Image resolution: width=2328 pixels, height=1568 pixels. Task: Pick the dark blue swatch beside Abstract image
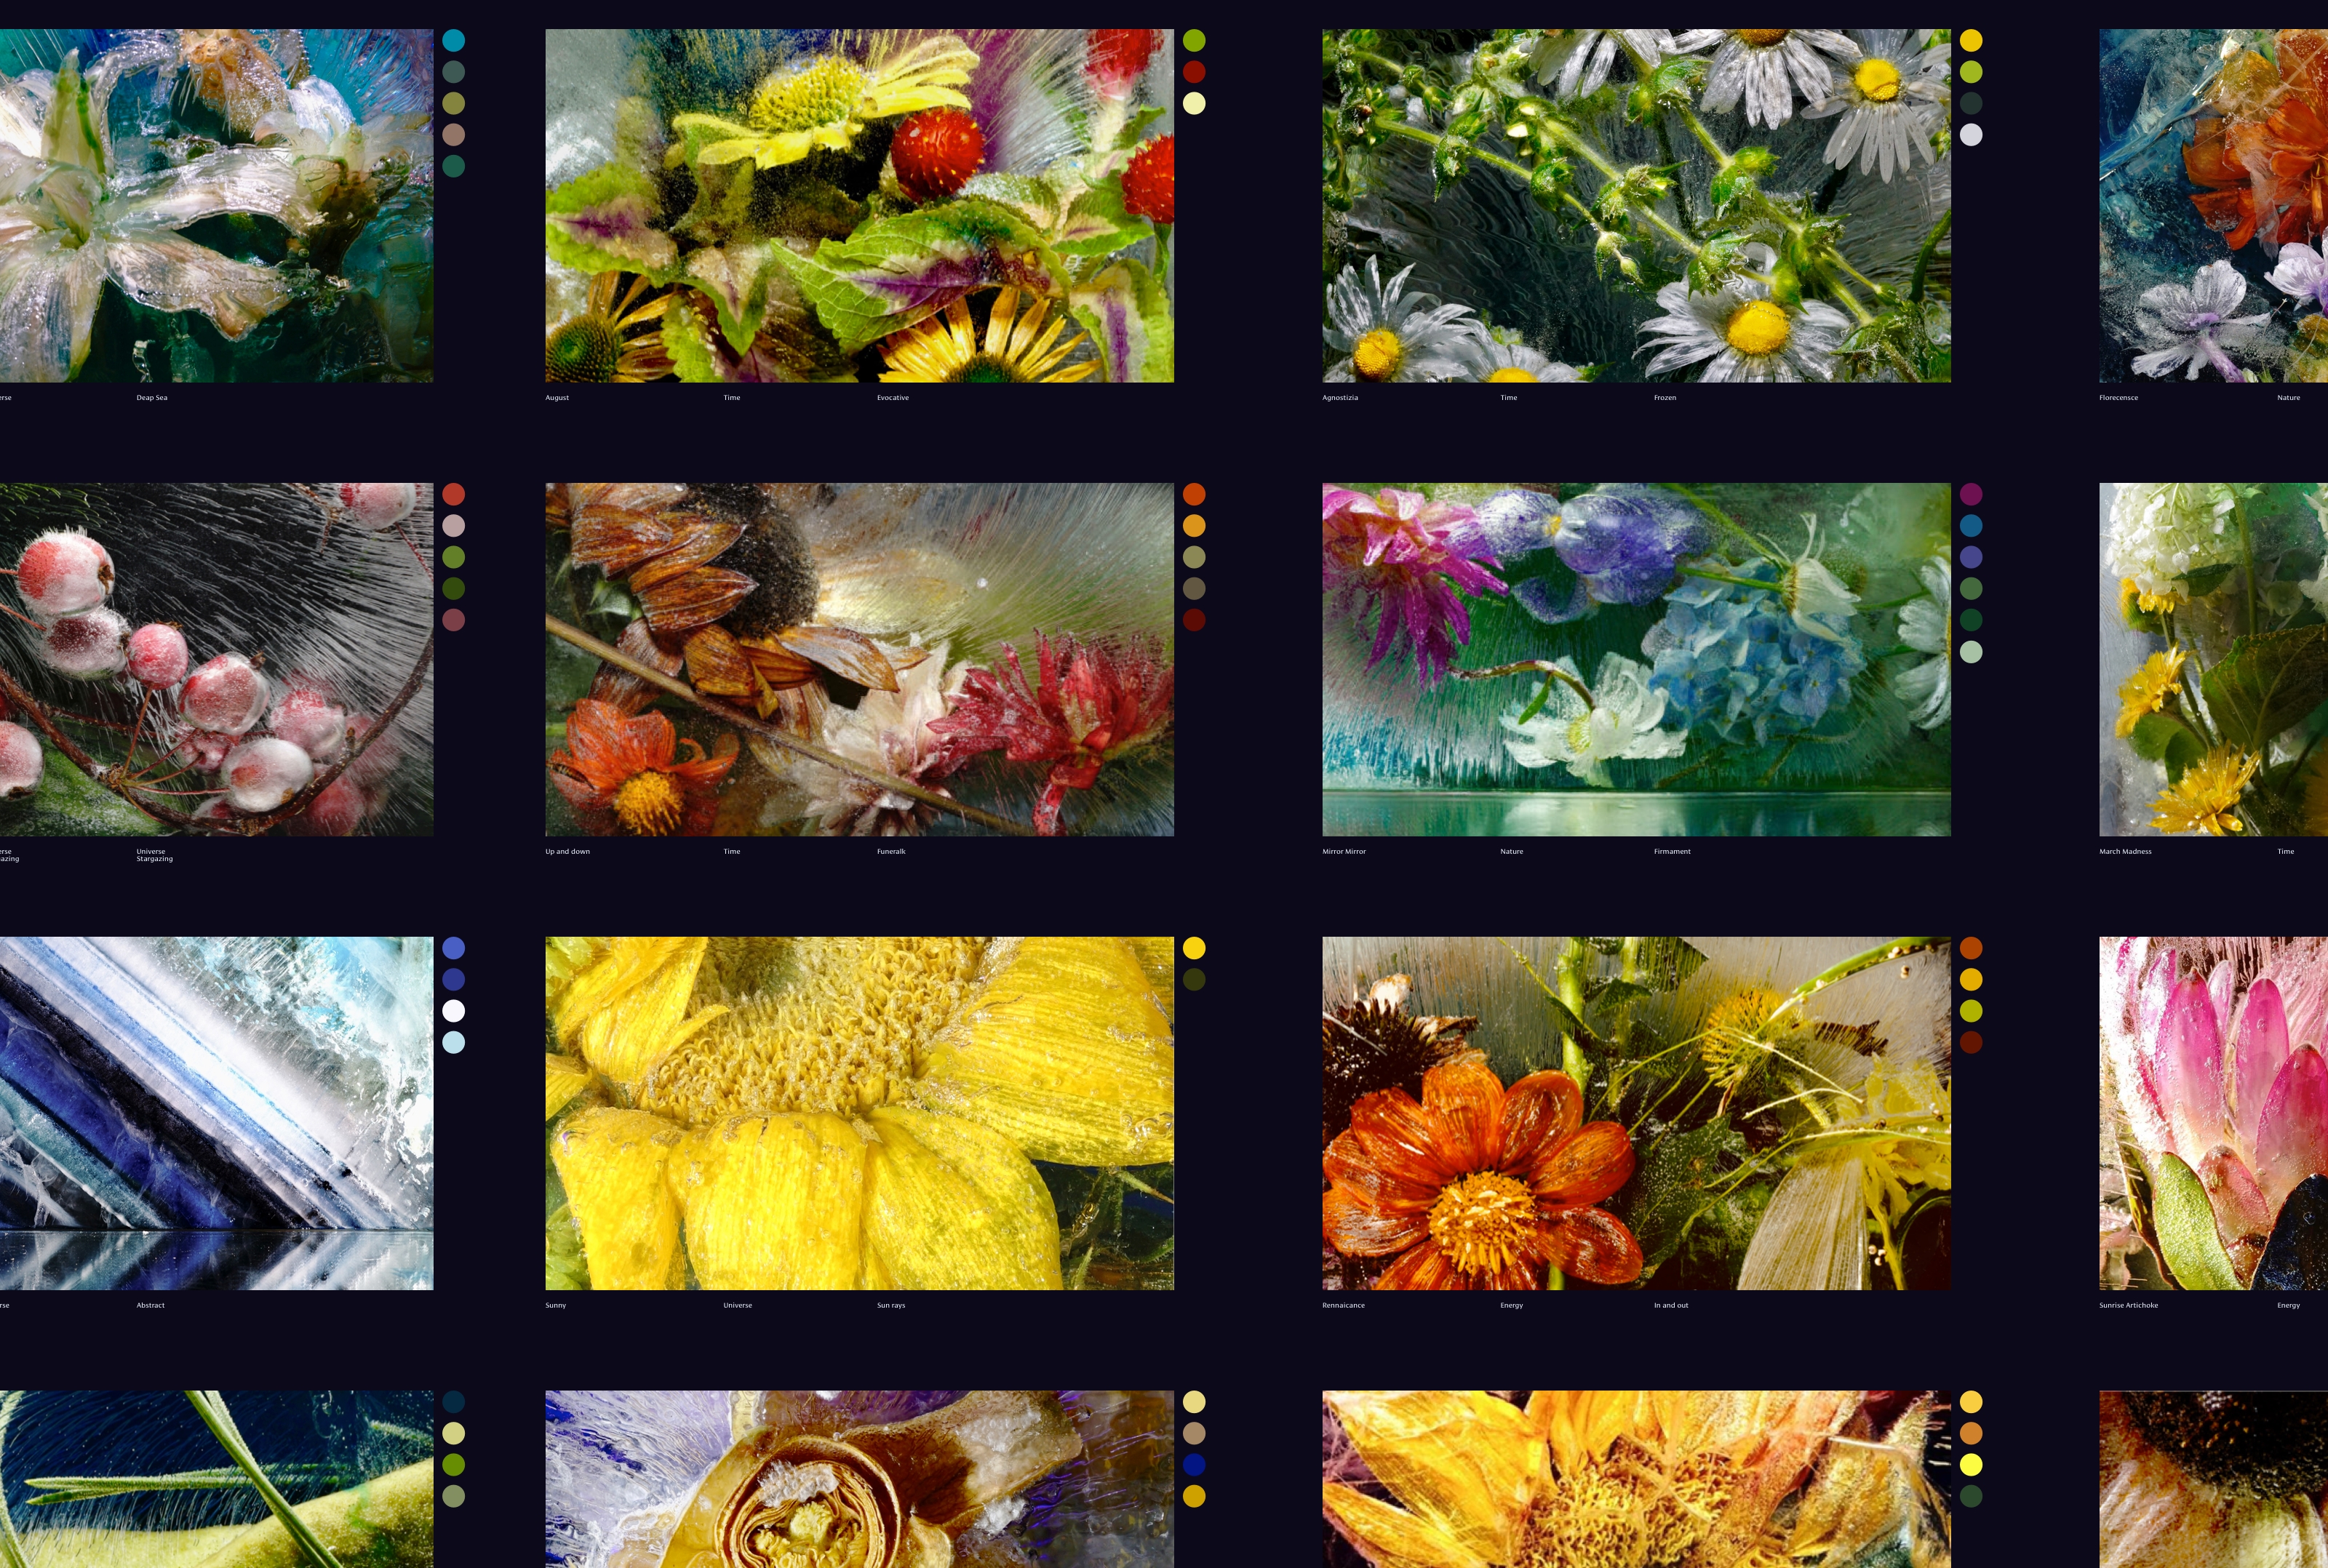click(x=453, y=979)
